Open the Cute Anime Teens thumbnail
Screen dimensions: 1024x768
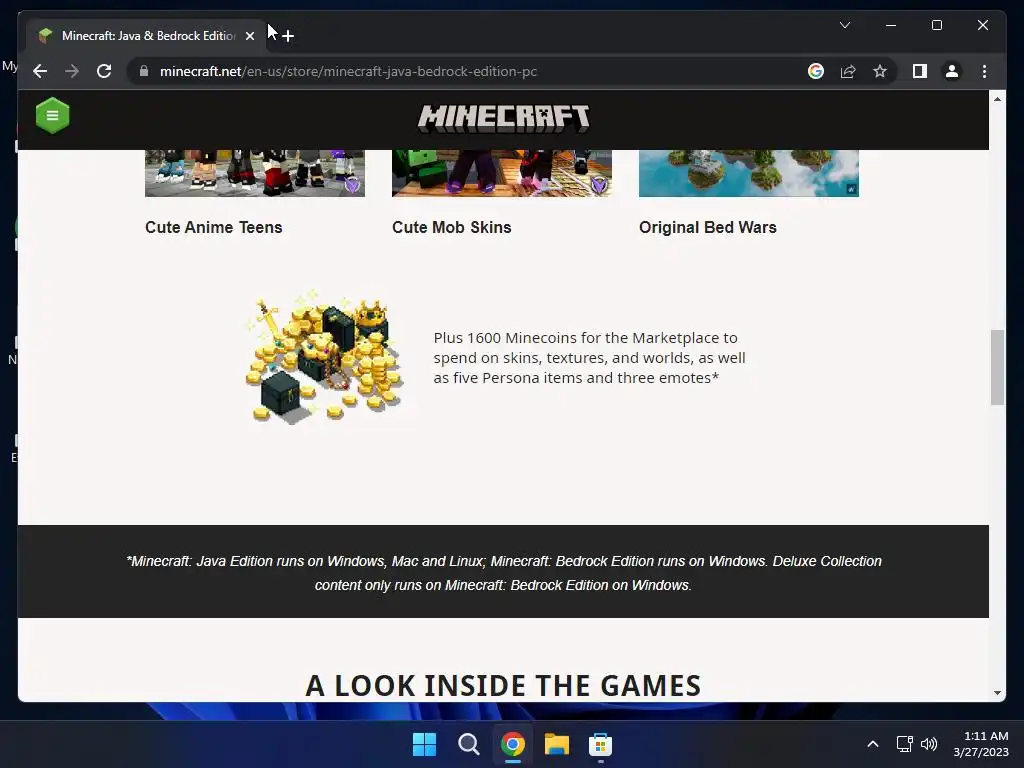pyautogui.click(x=255, y=173)
